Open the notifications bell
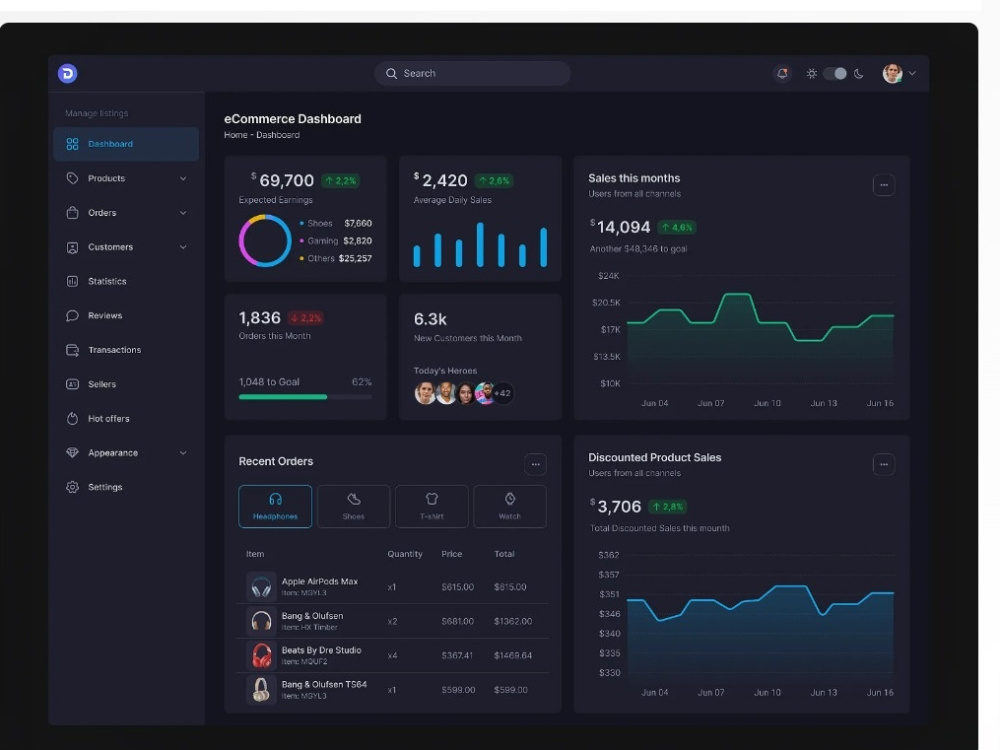Screen dimensions: 1000x750 pos(782,73)
